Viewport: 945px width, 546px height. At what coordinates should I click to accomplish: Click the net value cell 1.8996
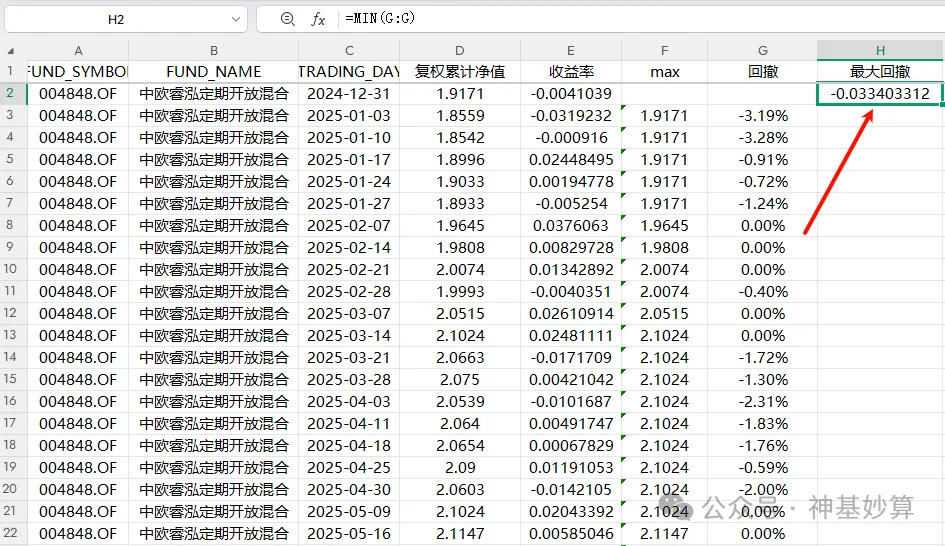(460, 160)
